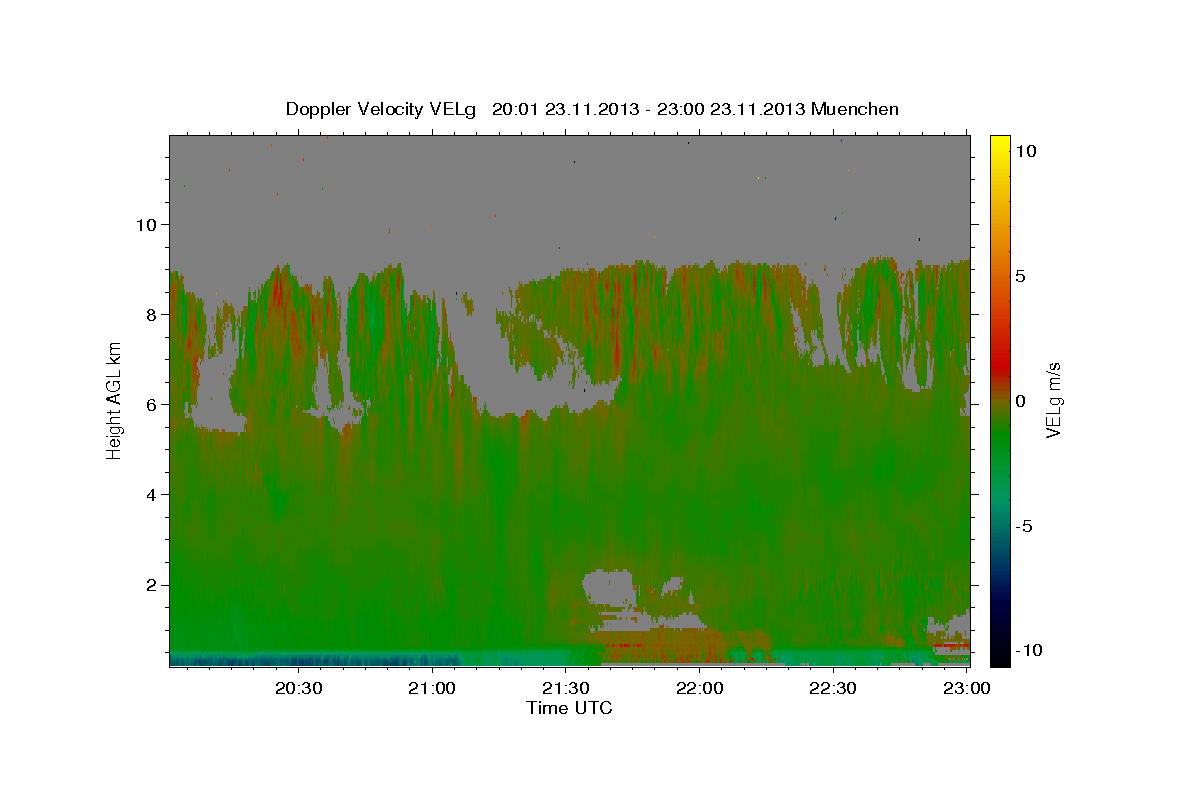Viewport: 1200px width, 800px height.
Task: Click the '21:30' time axis label
Action: click(x=566, y=688)
